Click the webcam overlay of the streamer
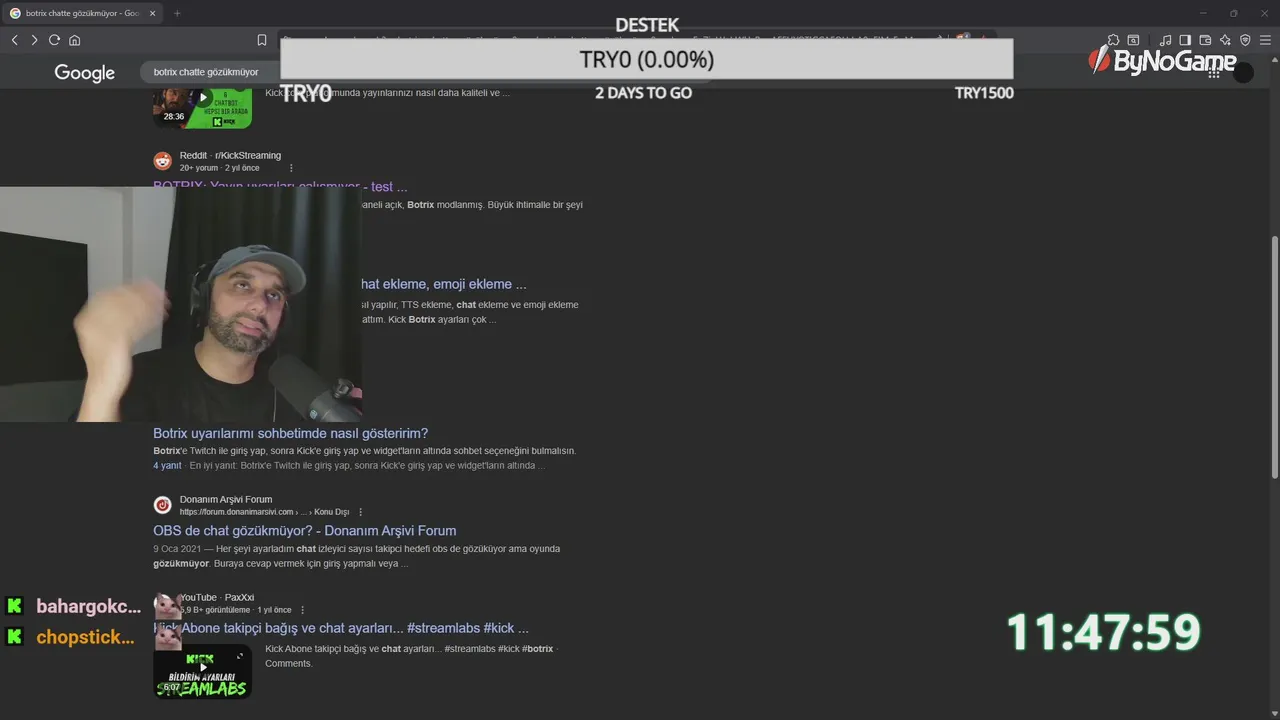 (181, 304)
